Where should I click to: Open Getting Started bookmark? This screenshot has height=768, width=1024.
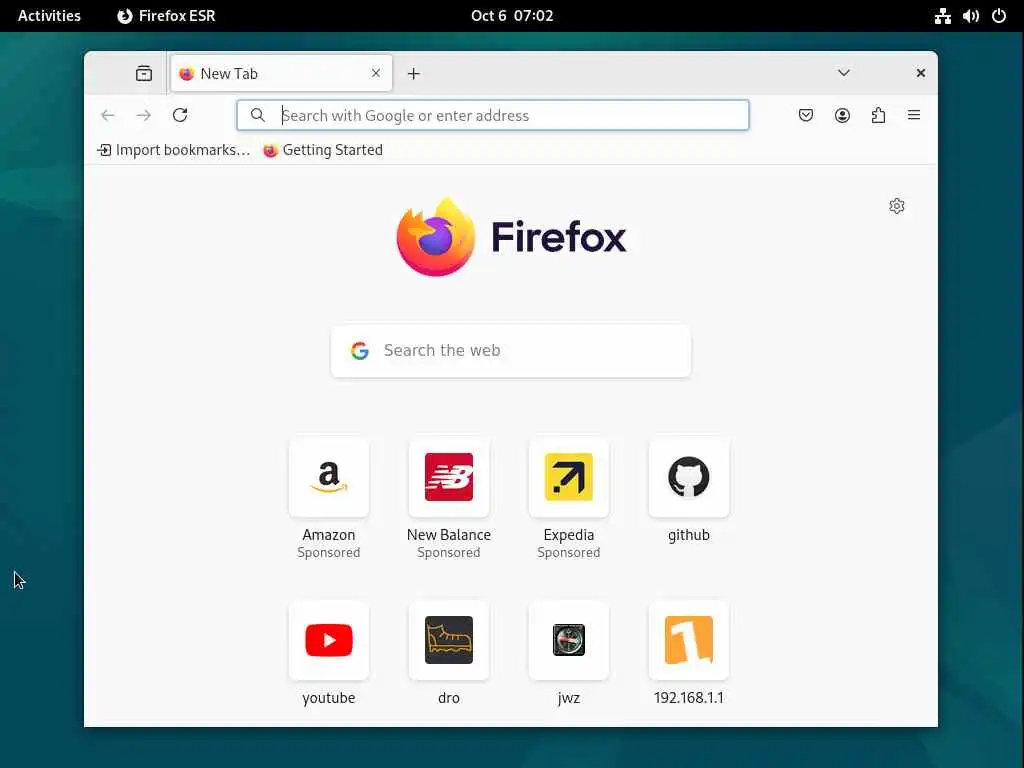click(x=323, y=150)
